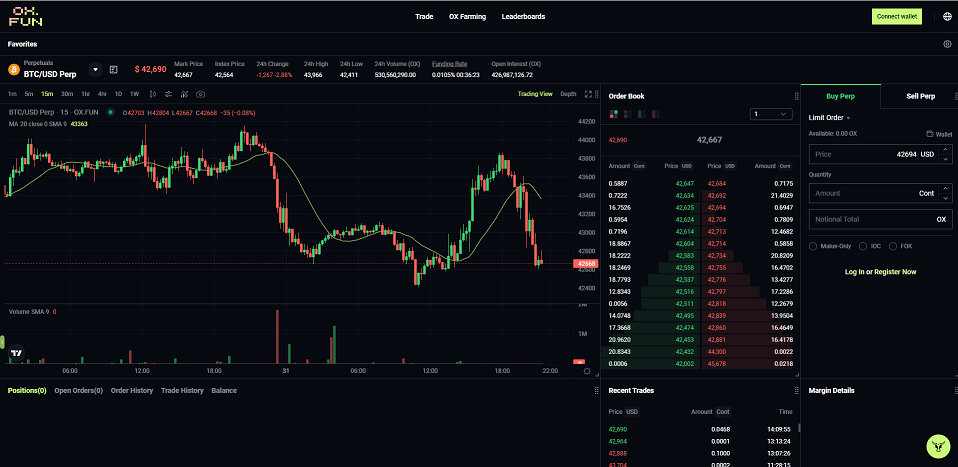Image resolution: width=958 pixels, height=467 pixels.
Task: Open Balance tab
Action: tap(224, 391)
